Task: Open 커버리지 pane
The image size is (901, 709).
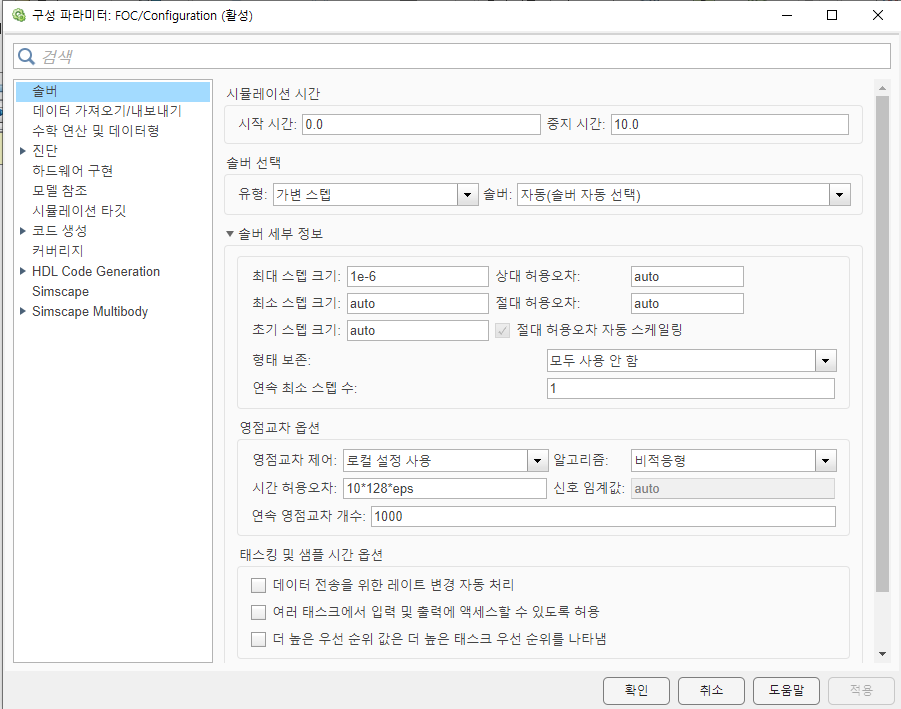Action: (x=57, y=251)
